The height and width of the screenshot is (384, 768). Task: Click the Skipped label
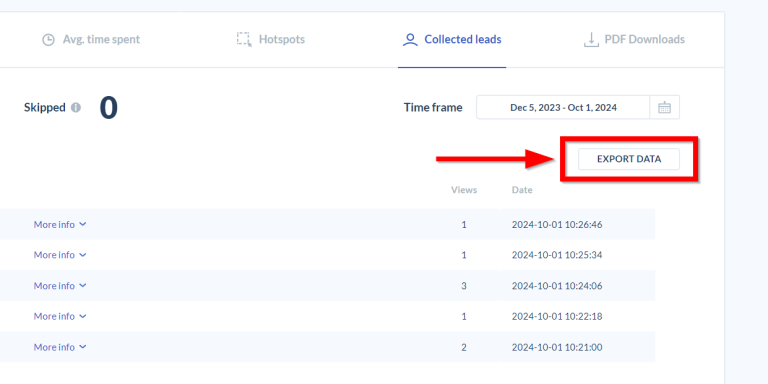point(45,107)
